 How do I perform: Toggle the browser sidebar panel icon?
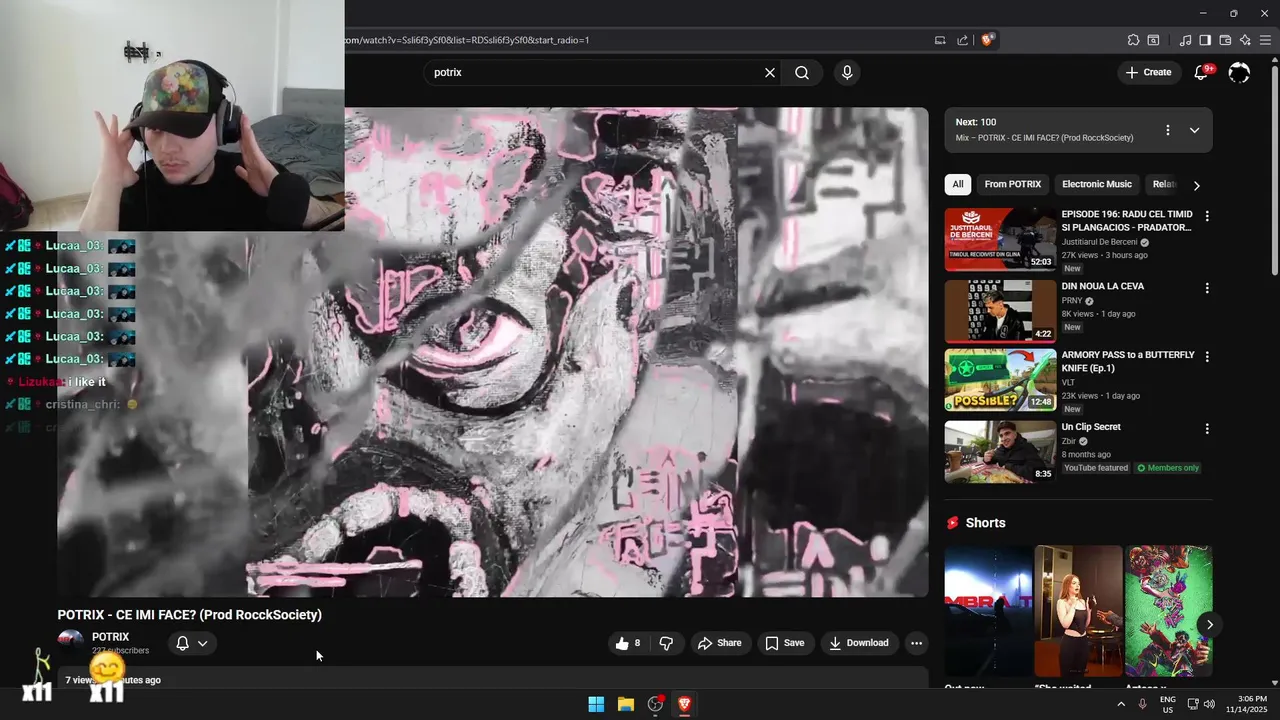click(1205, 40)
